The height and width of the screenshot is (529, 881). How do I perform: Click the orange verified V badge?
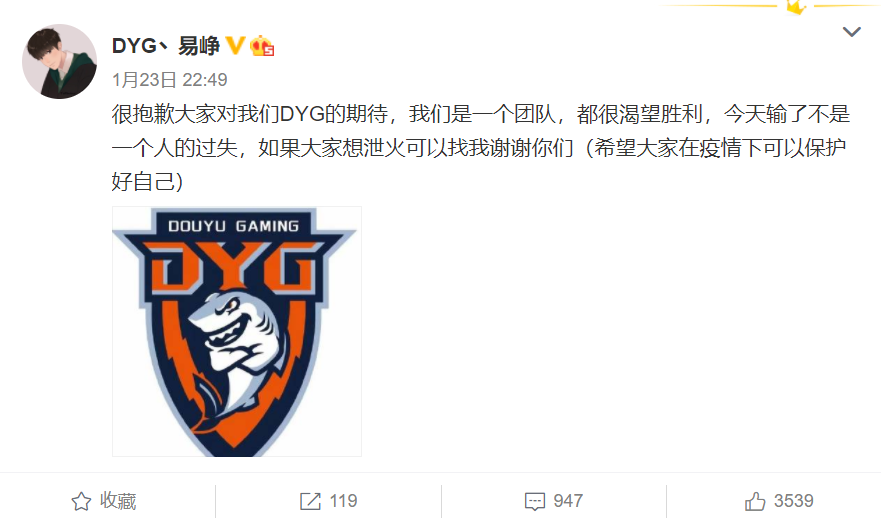(x=235, y=45)
